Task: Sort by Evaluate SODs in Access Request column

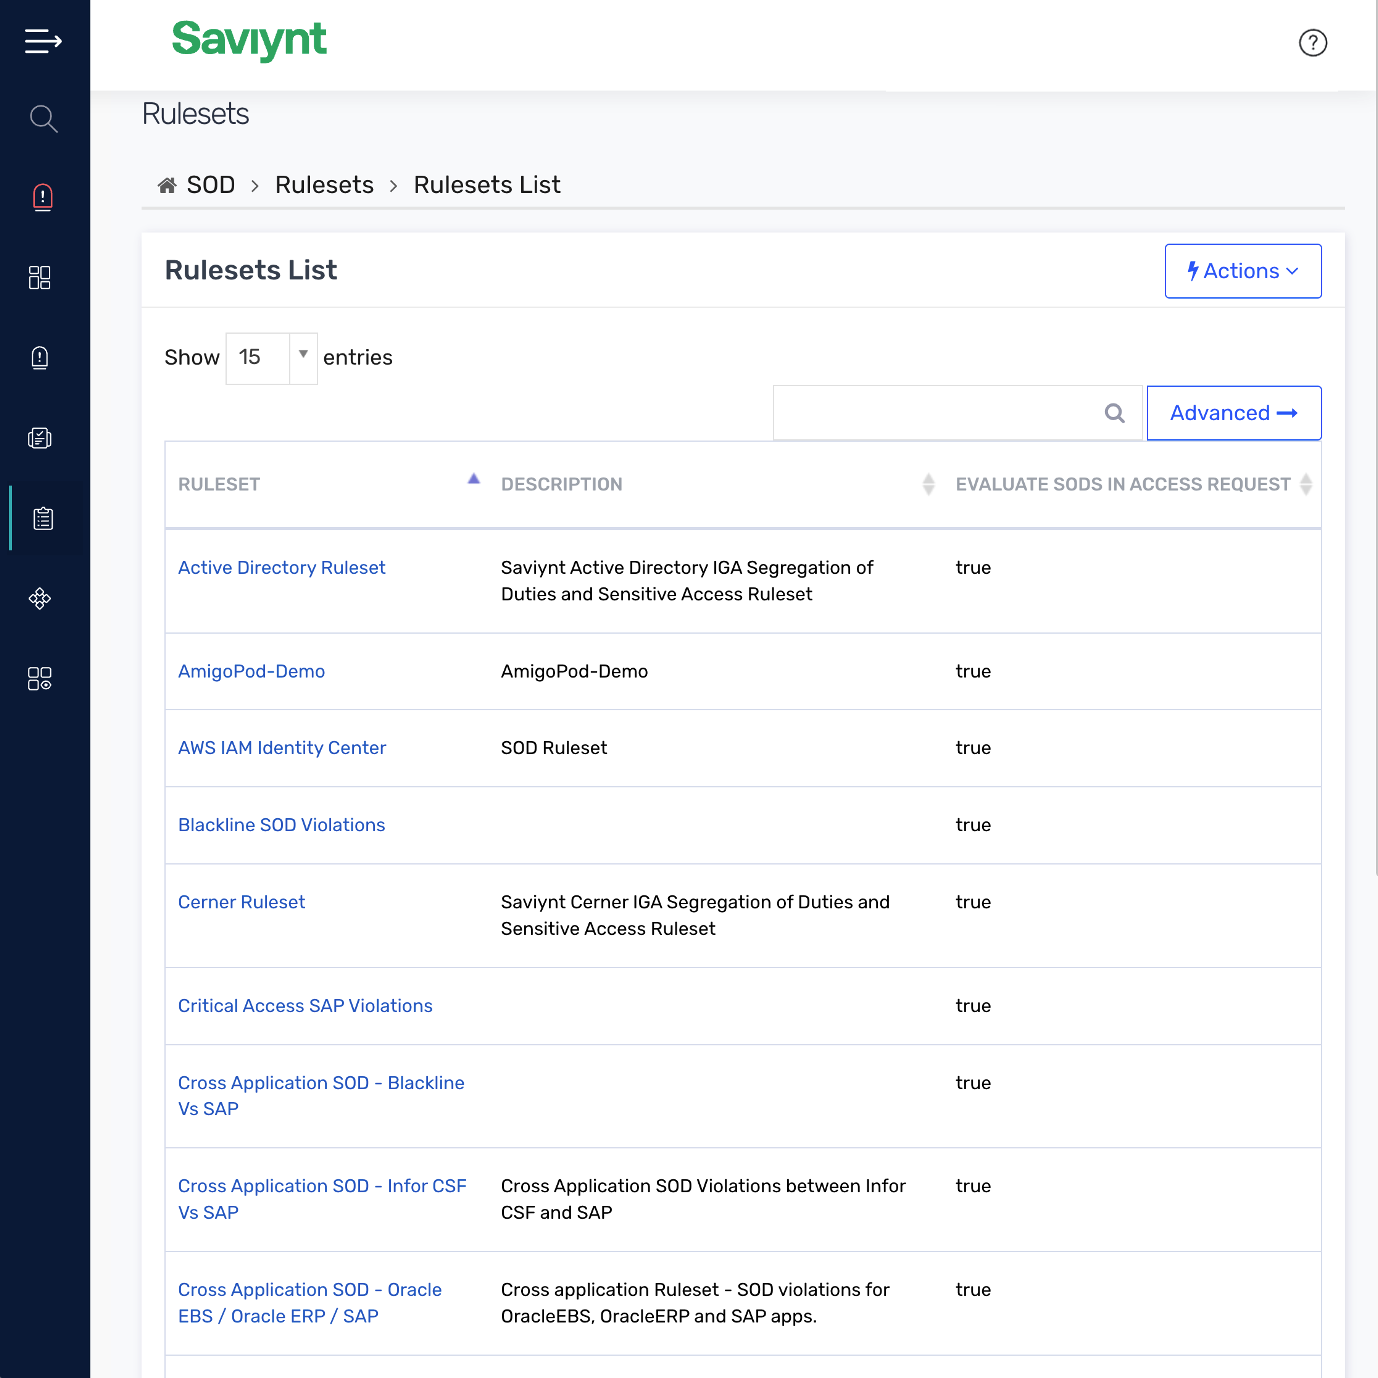Action: pyautogui.click(x=1306, y=484)
